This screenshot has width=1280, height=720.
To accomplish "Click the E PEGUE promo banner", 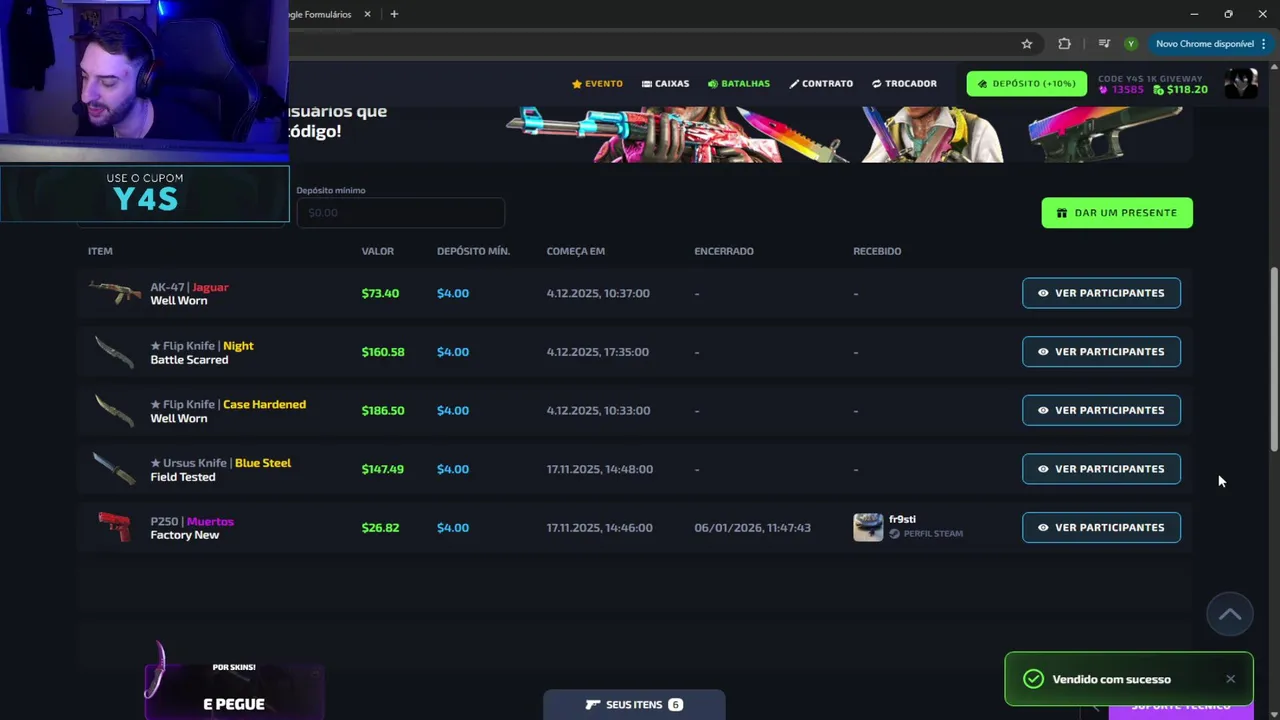I will click(234, 691).
